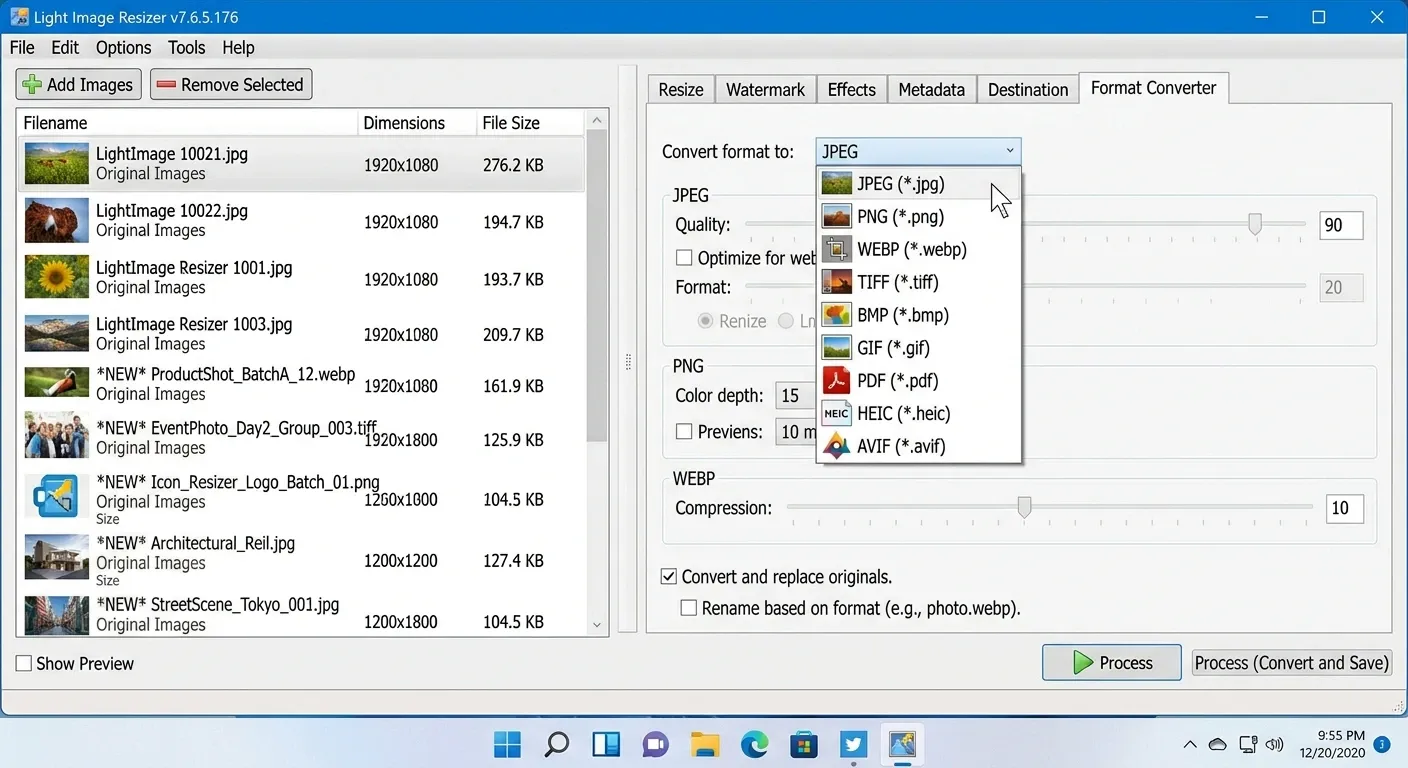Click the JPEG quality value field 90
Viewport: 1408px width, 768px height.
tap(1341, 225)
